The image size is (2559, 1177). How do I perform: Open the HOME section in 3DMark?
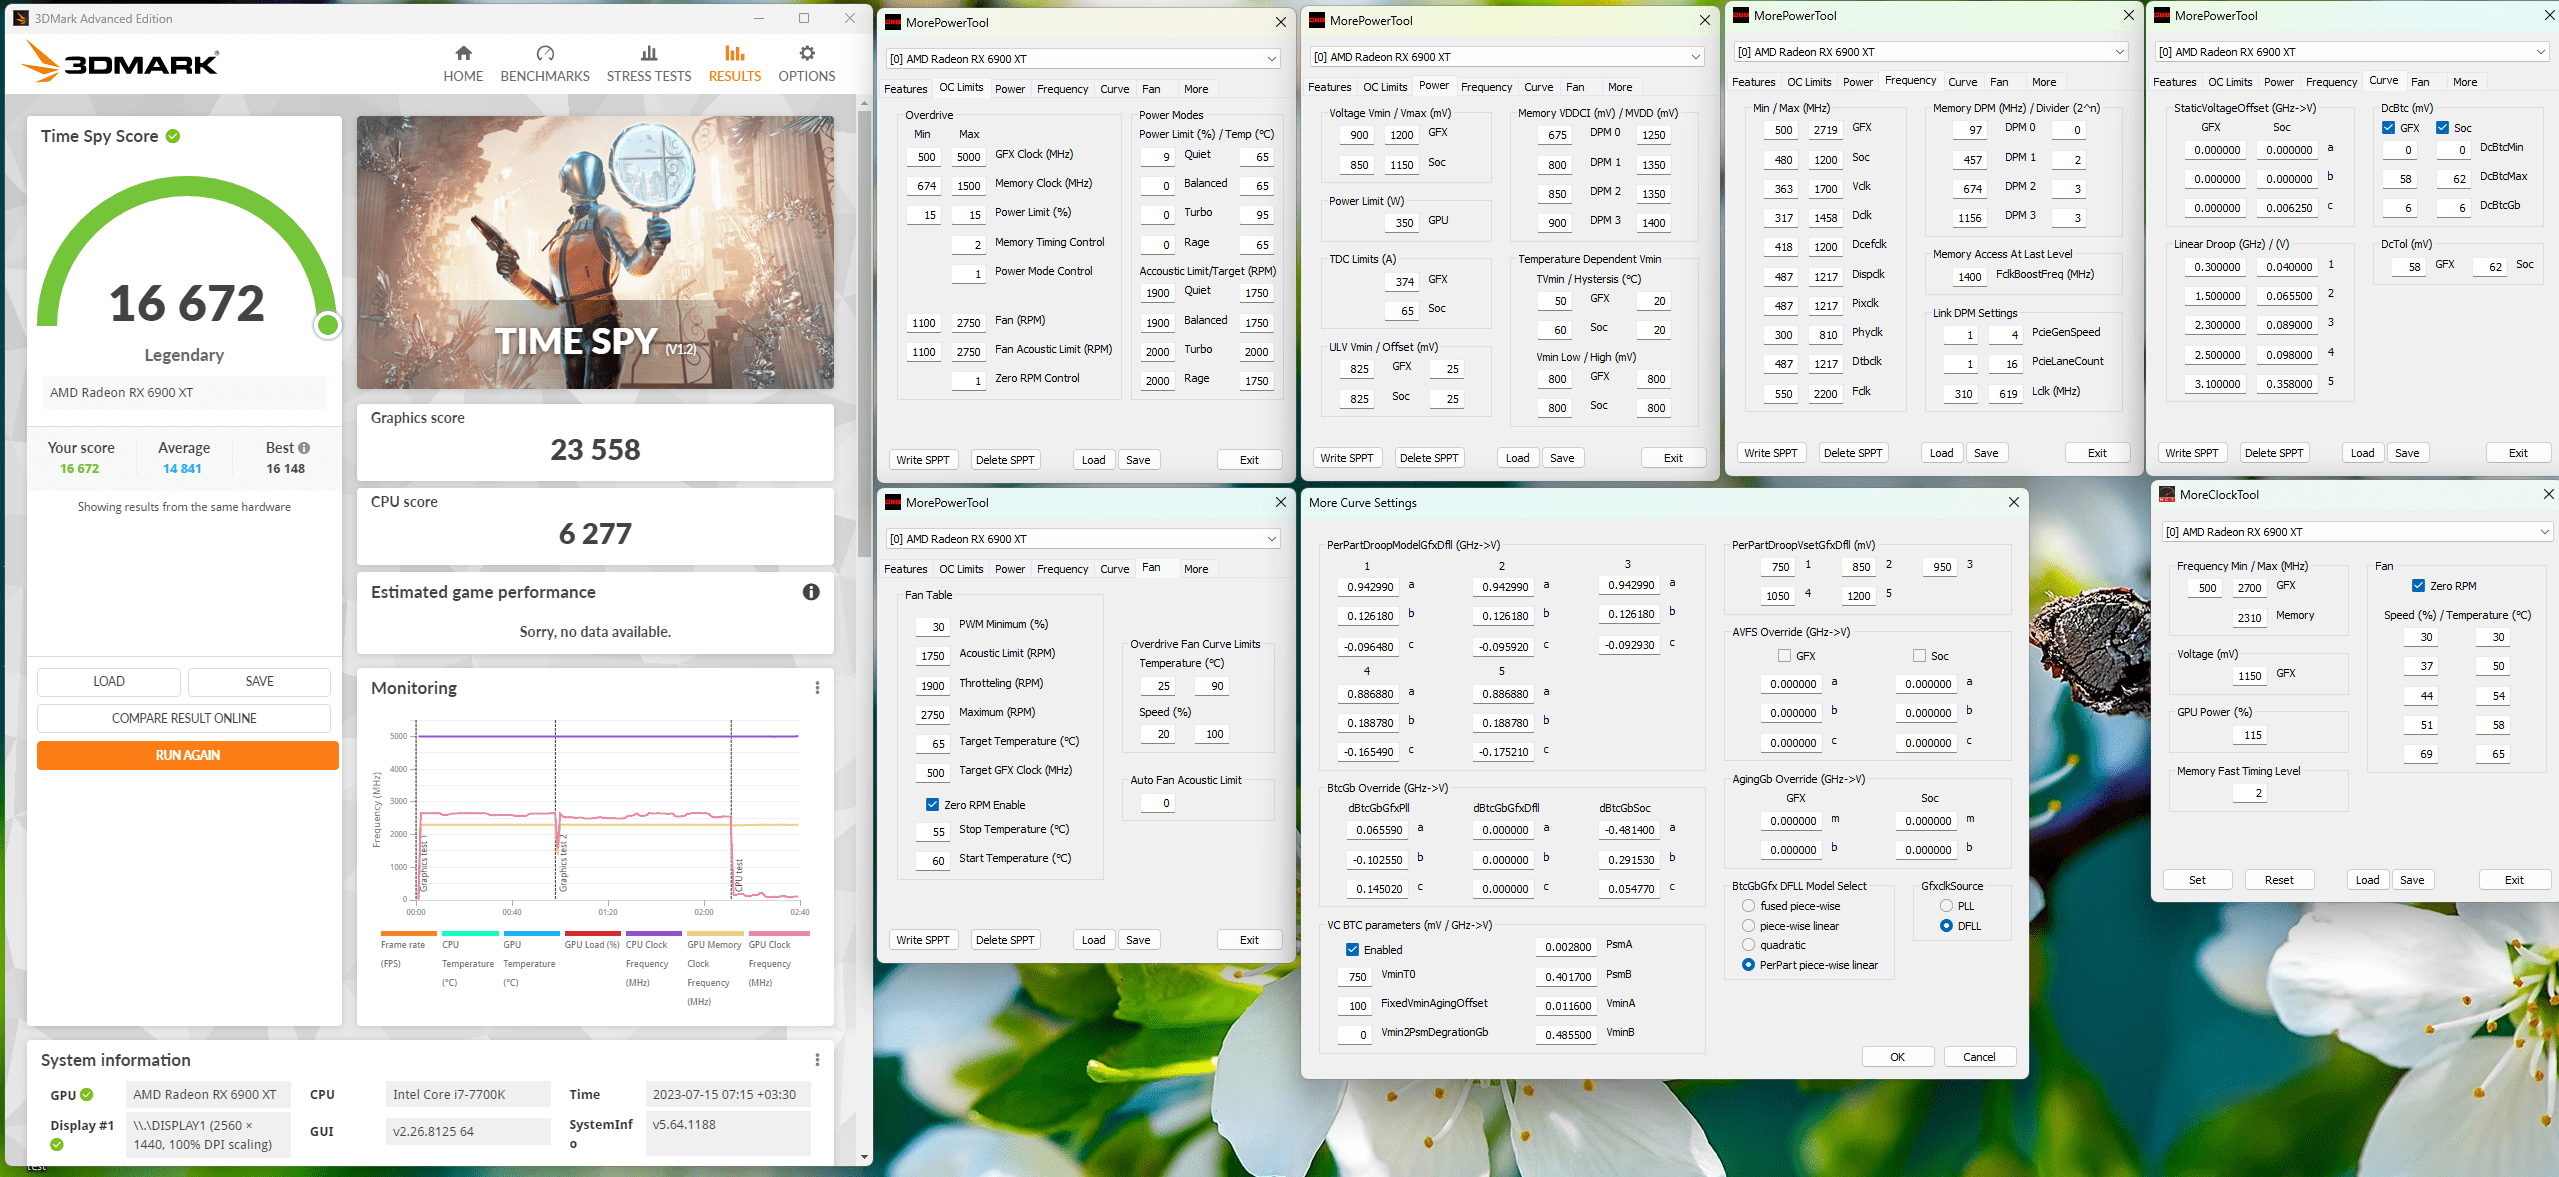coord(463,64)
